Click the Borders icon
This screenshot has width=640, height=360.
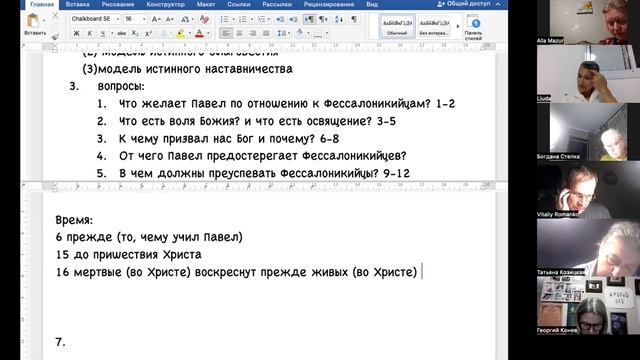pos(318,33)
